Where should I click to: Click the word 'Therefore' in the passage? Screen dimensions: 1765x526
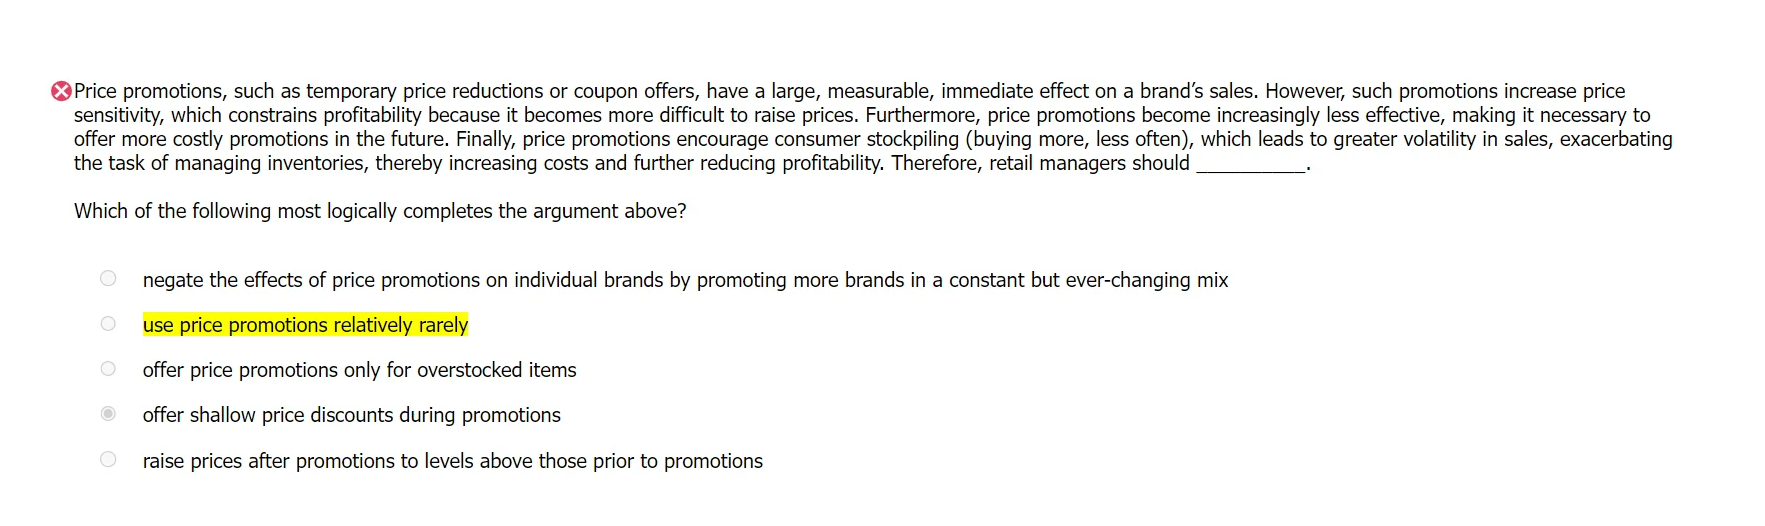936,163
